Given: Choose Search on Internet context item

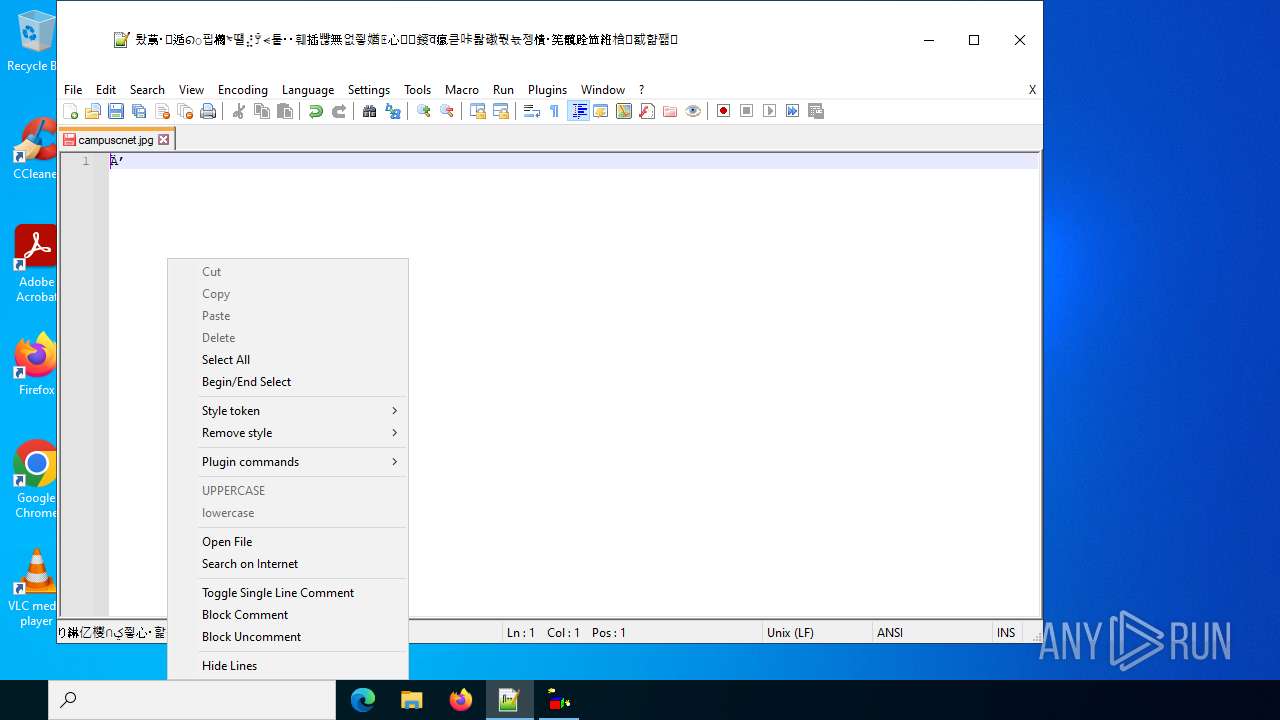Looking at the screenshot, I should coord(288,564).
